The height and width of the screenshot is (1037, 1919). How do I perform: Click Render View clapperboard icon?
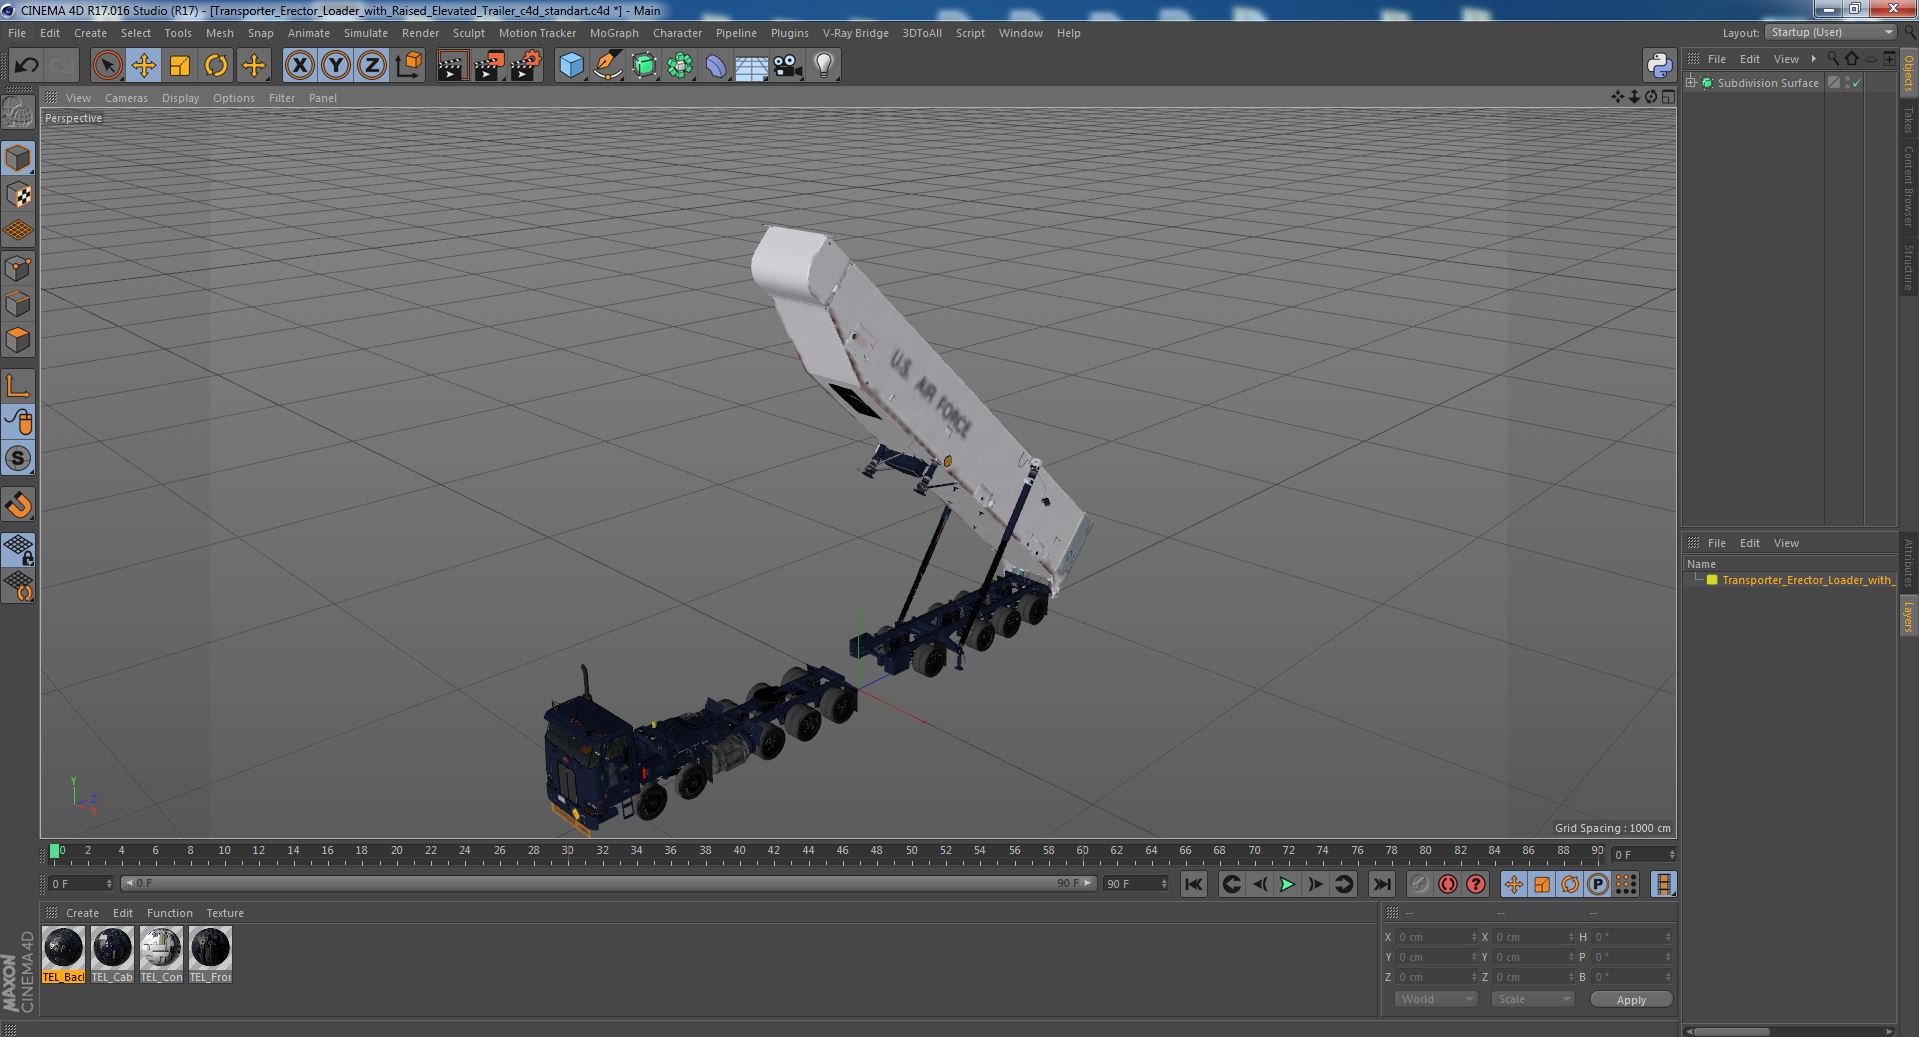pos(452,66)
